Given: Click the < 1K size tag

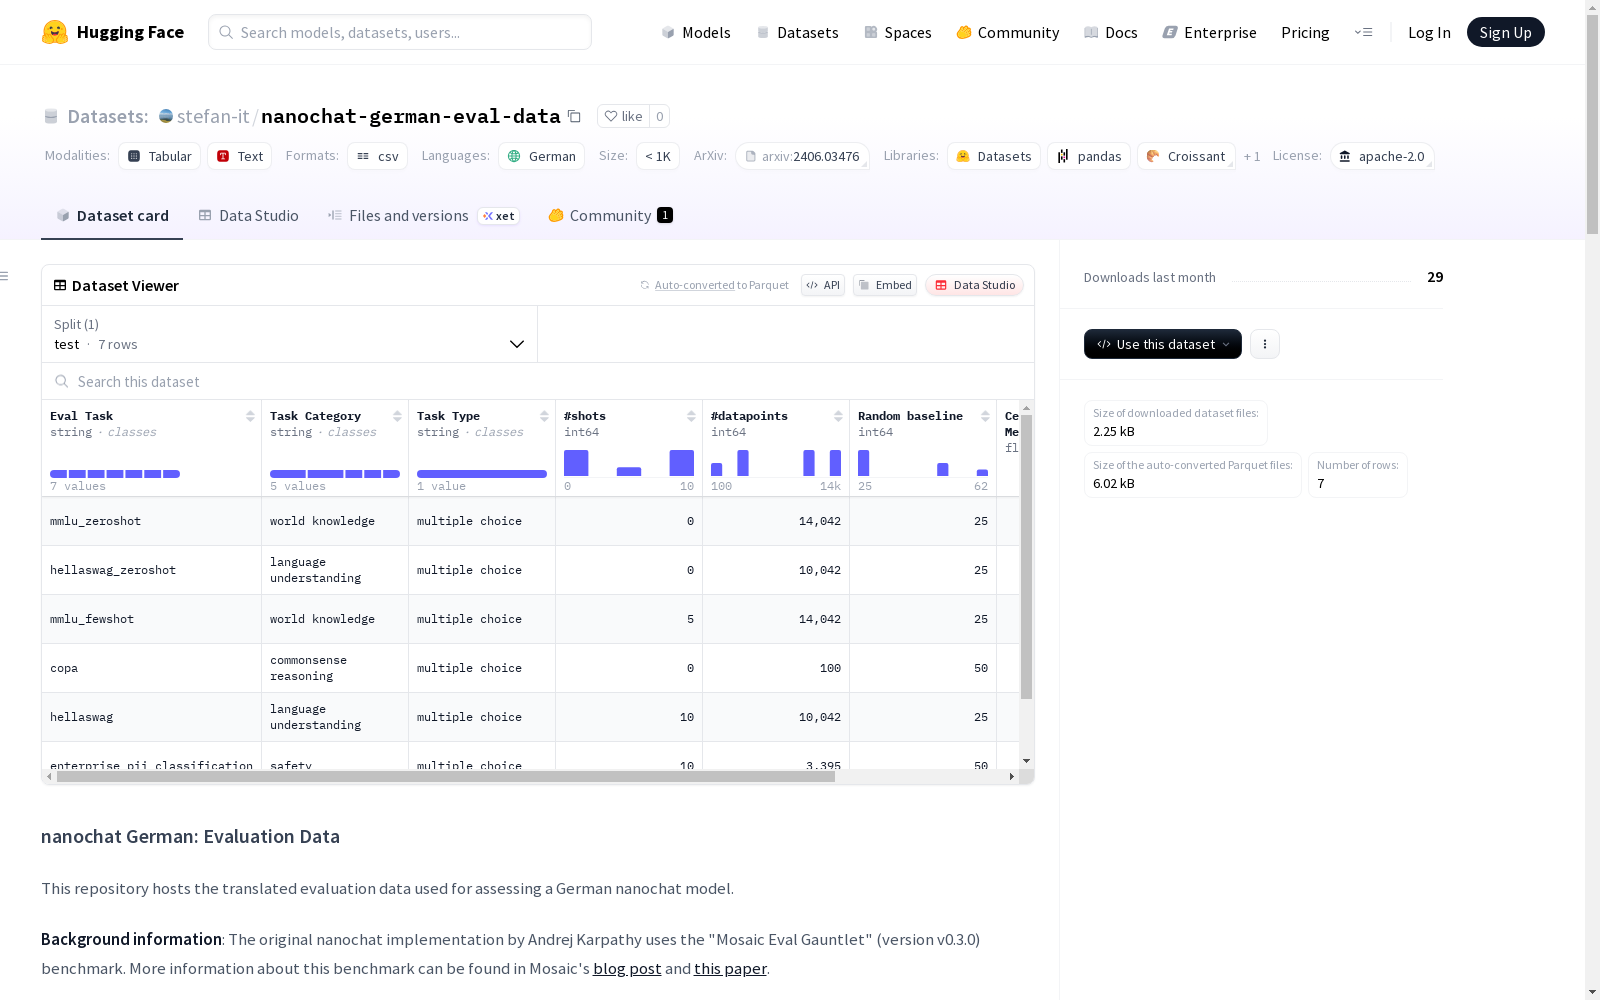Looking at the screenshot, I should coord(658,156).
